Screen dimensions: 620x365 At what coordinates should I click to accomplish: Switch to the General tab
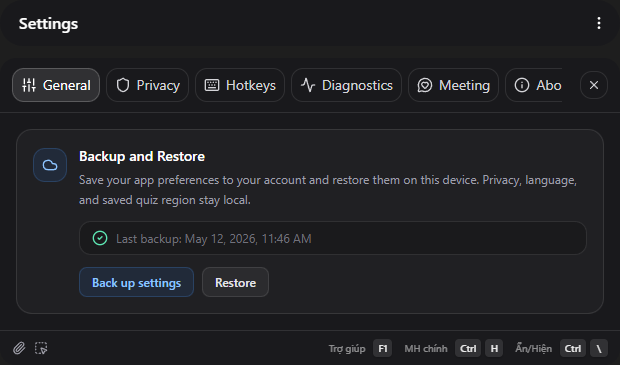pyautogui.click(x=56, y=85)
